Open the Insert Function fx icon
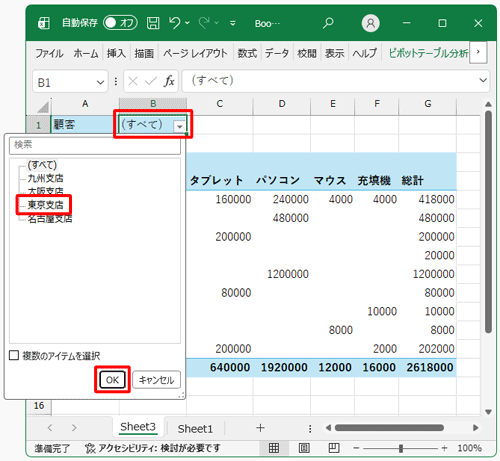The width and height of the screenshot is (500, 461). [x=169, y=81]
